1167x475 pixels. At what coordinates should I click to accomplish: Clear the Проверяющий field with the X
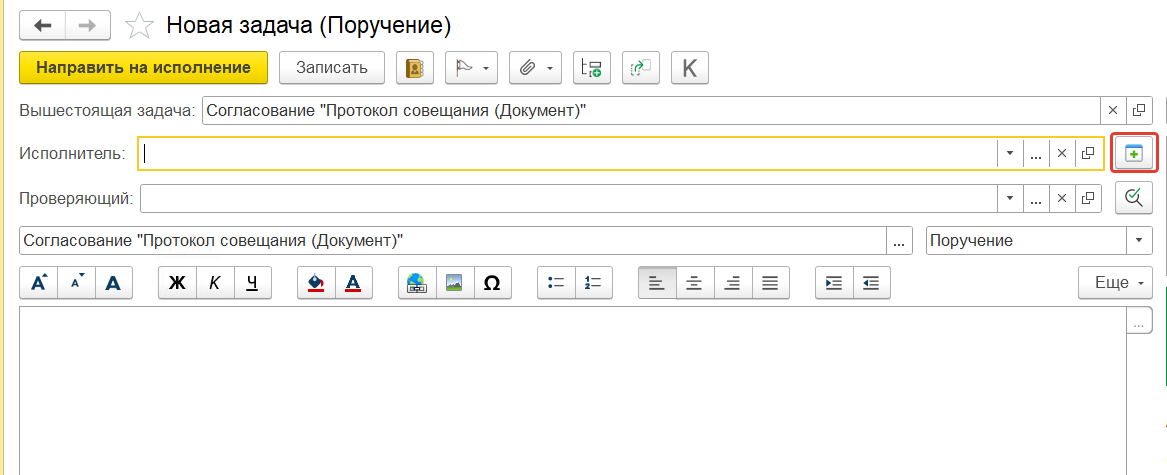(x=1062, y=198)
